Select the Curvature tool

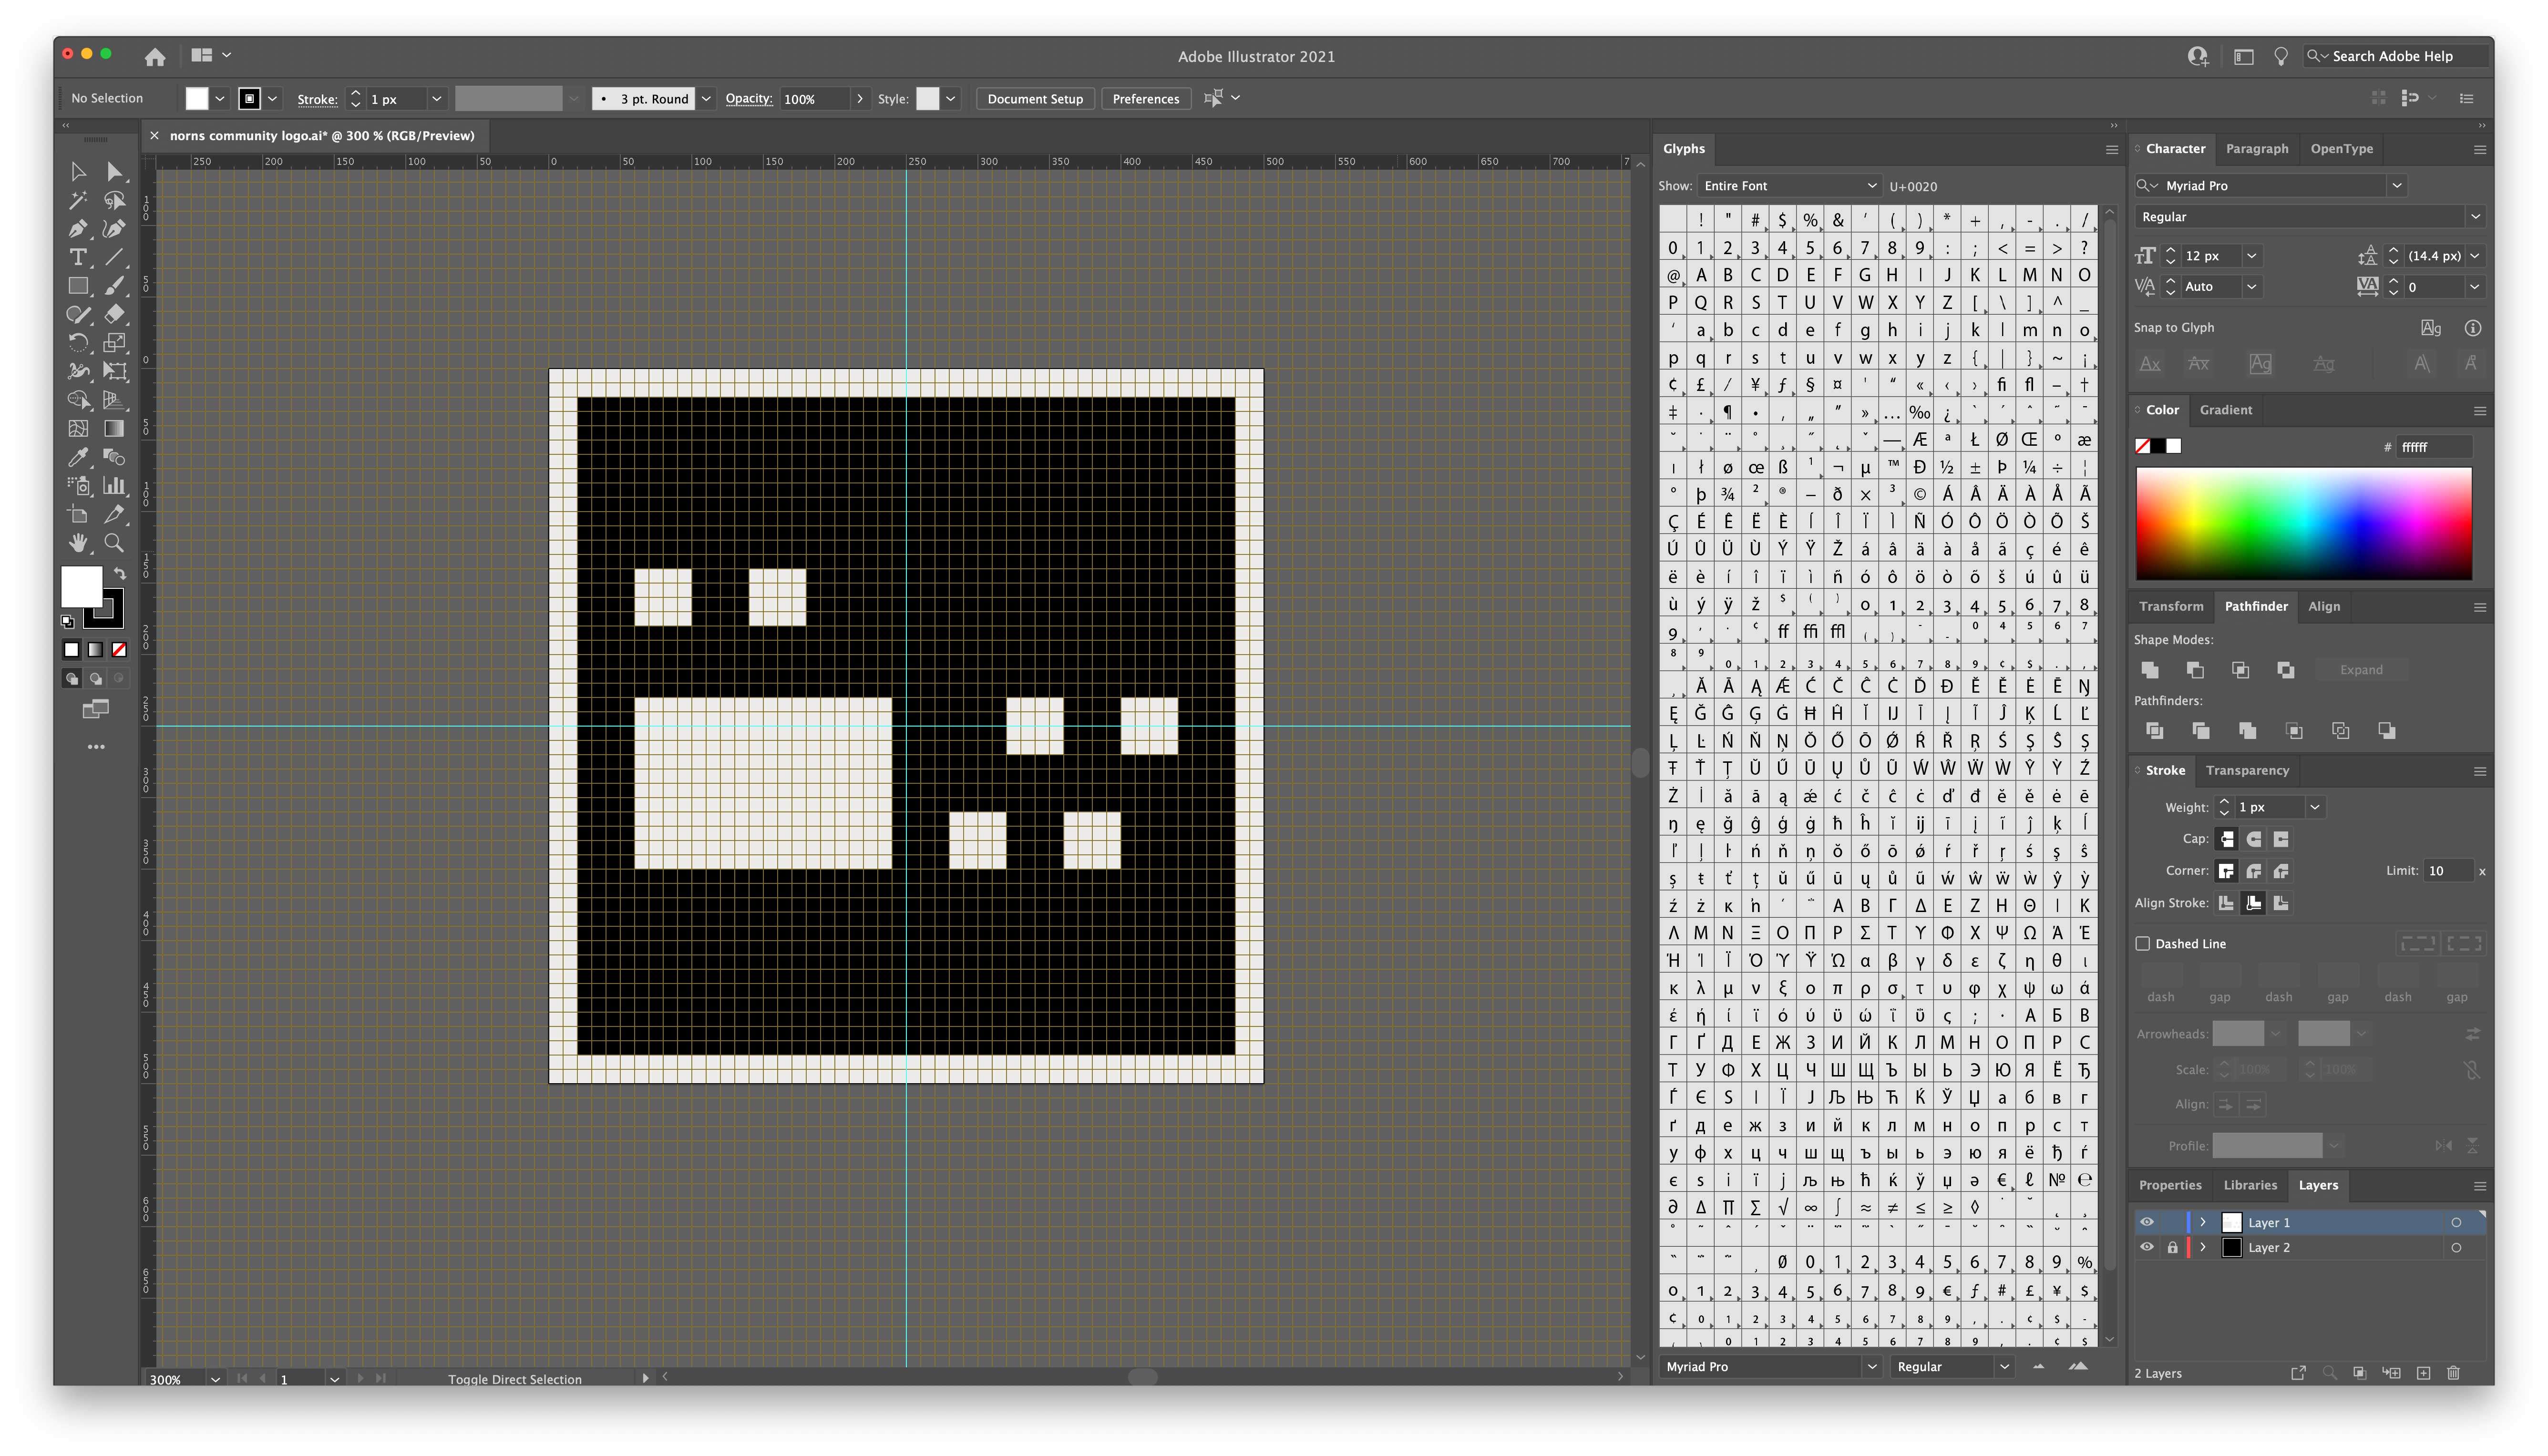[x=115, y=229]
